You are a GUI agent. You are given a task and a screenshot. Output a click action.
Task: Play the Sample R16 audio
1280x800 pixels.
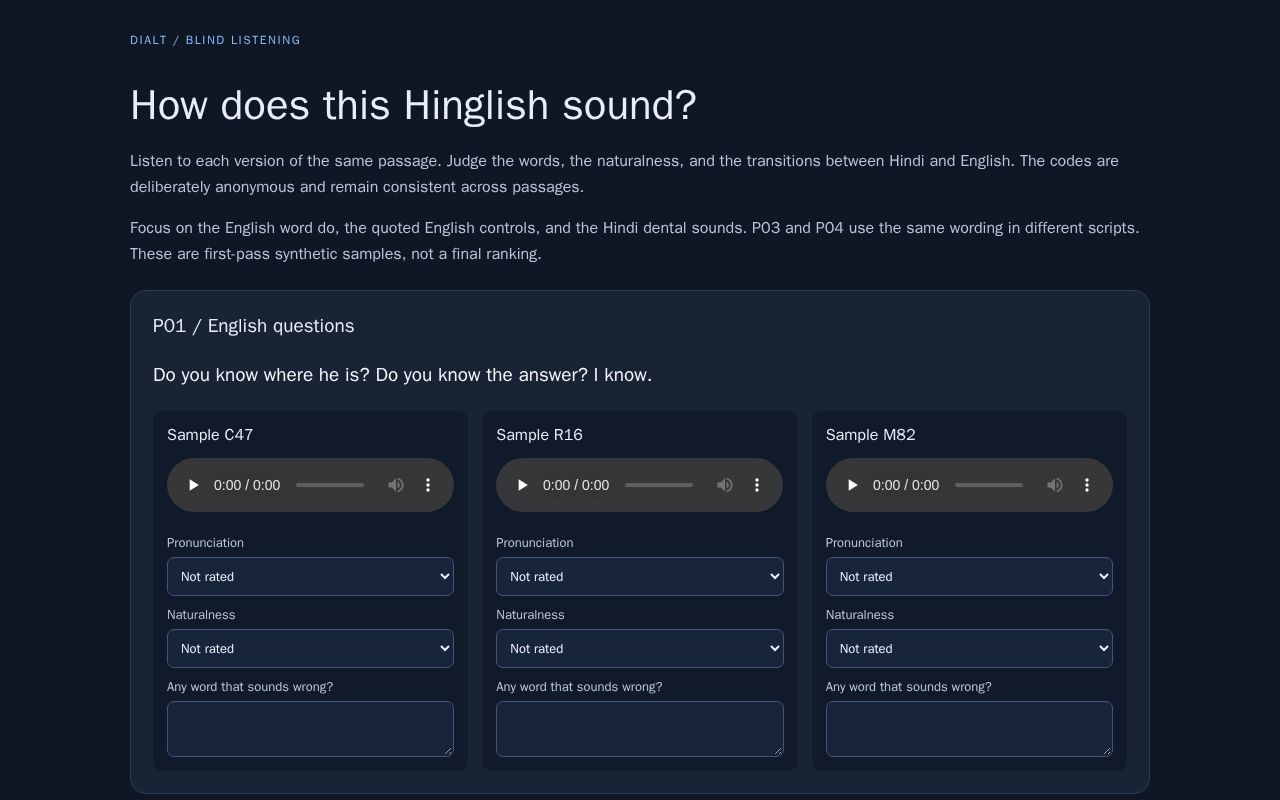pos(523,485)
